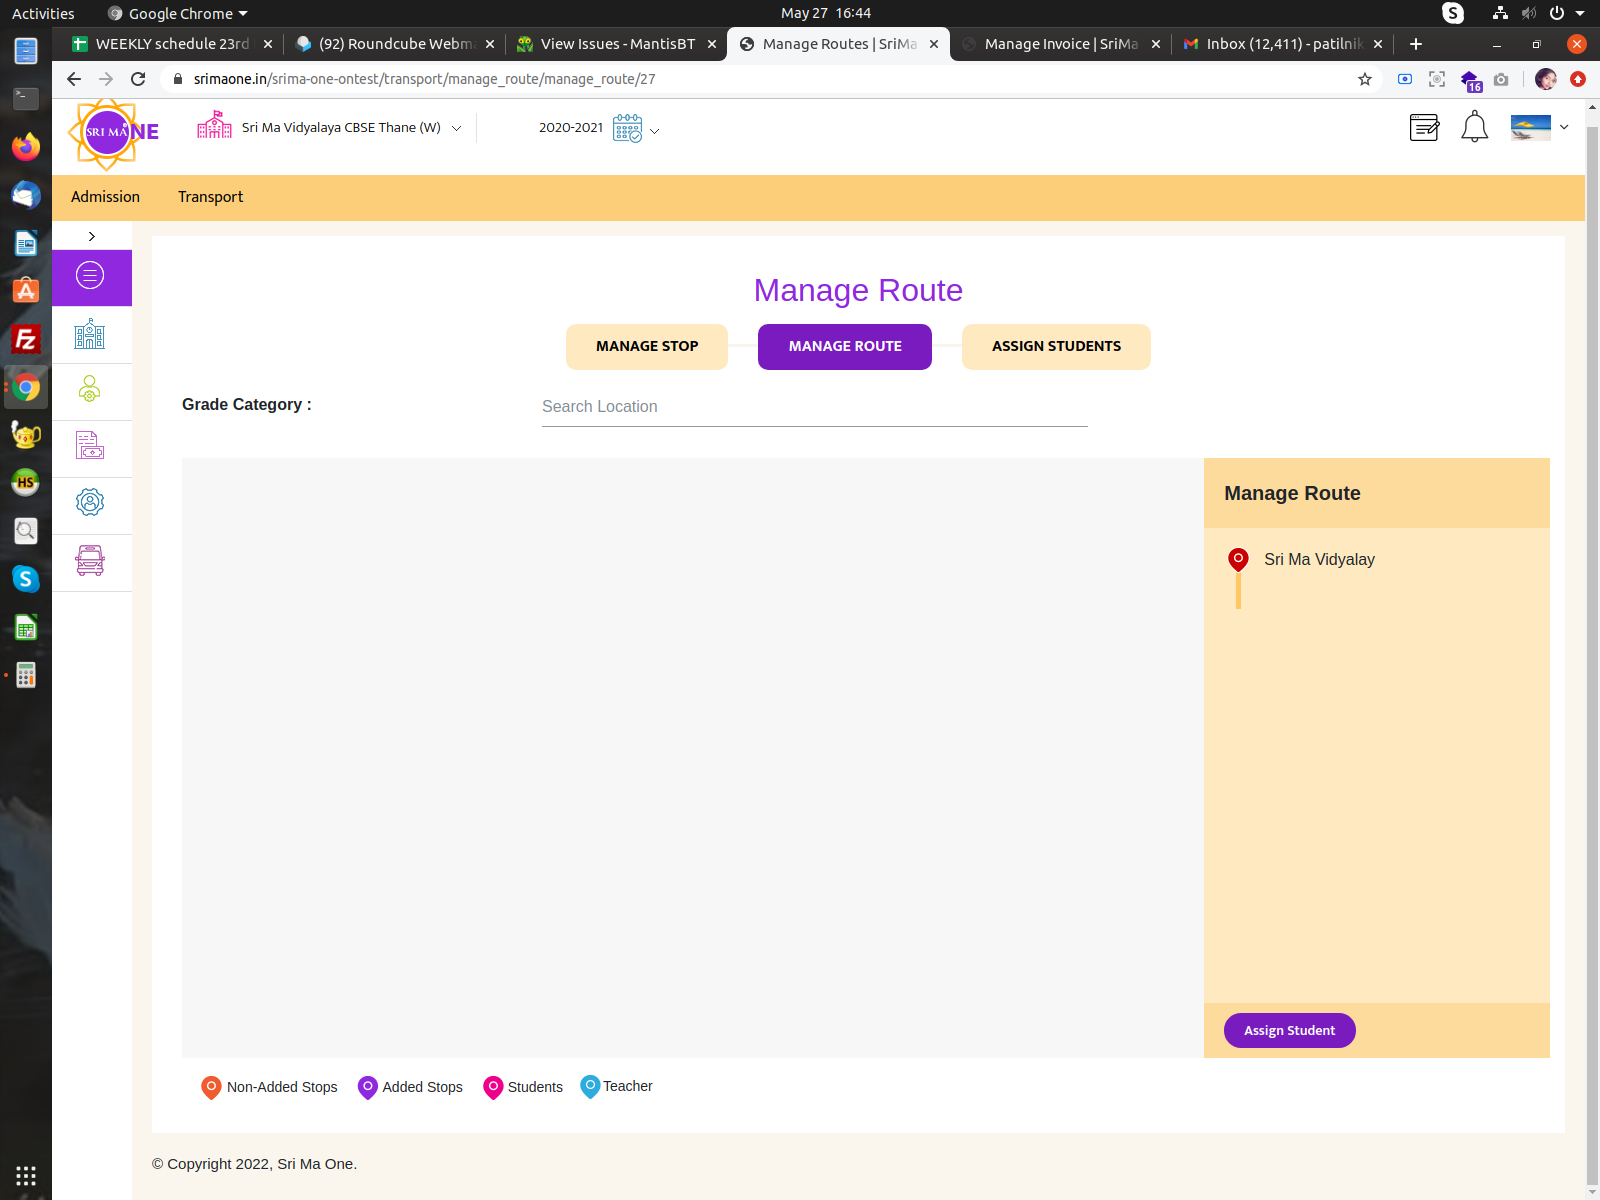Open a new browser tab

point(1416,44)
